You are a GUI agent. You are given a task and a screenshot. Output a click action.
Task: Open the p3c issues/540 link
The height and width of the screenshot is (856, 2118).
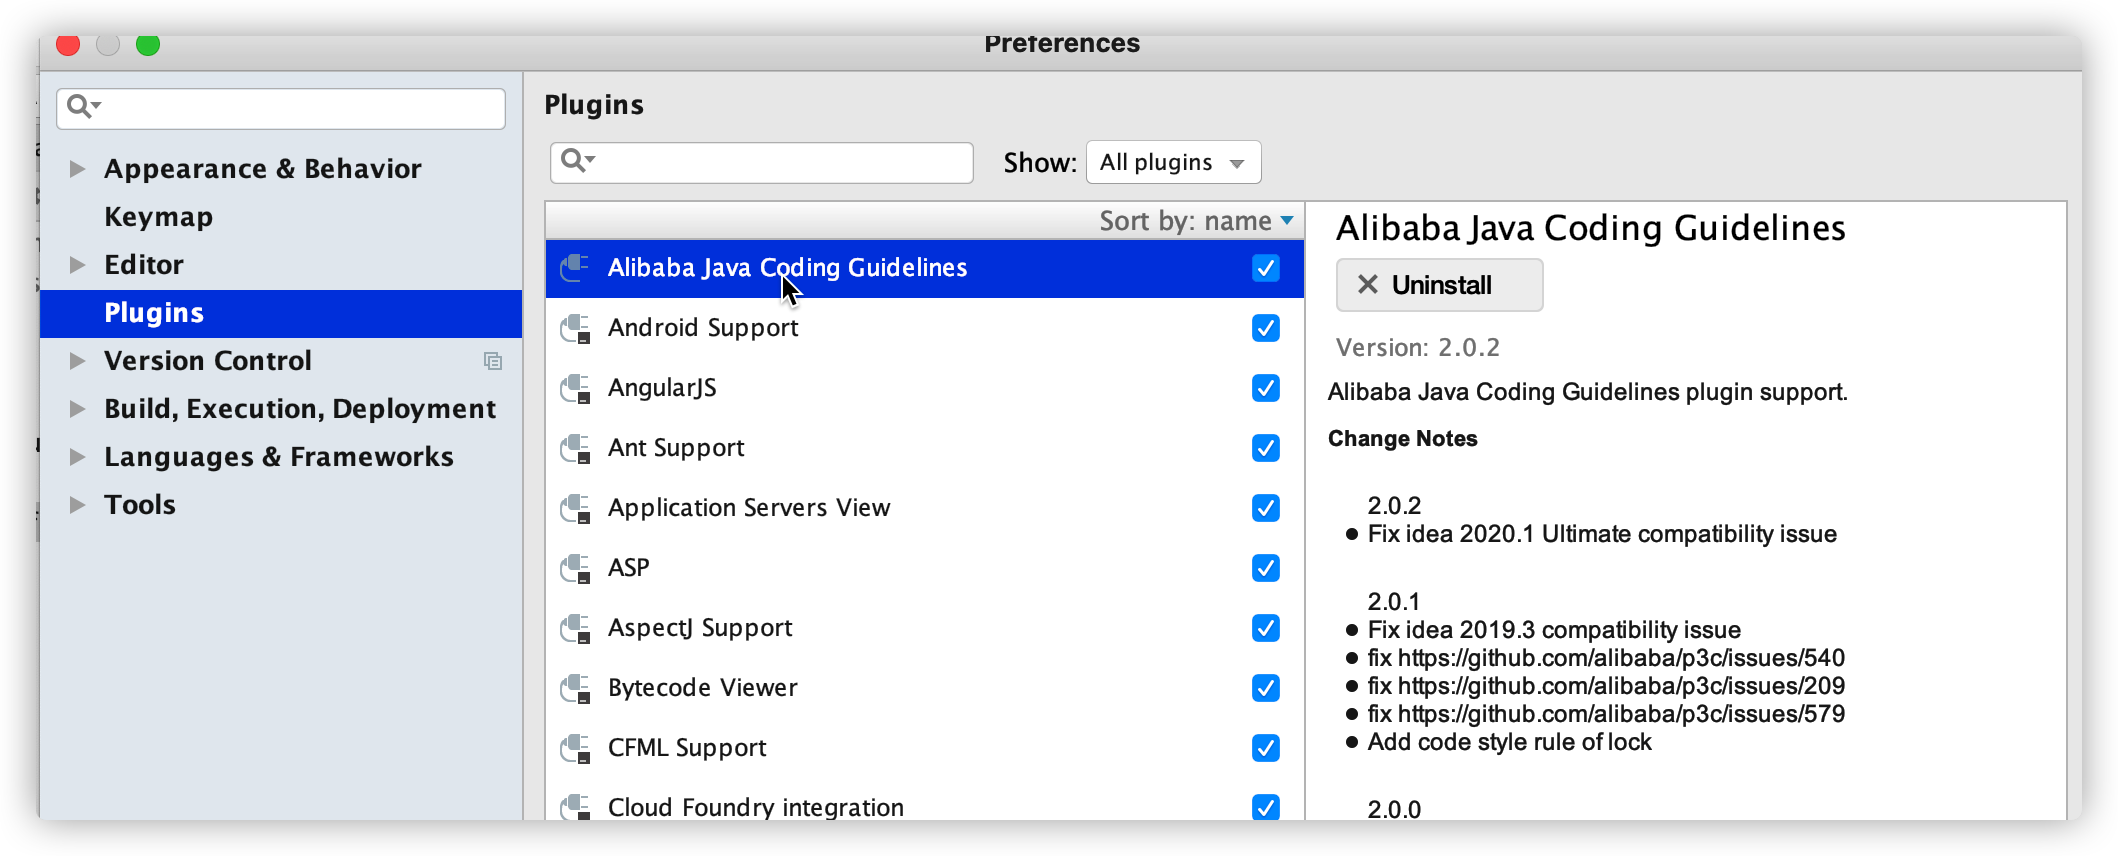[1621, 658]
